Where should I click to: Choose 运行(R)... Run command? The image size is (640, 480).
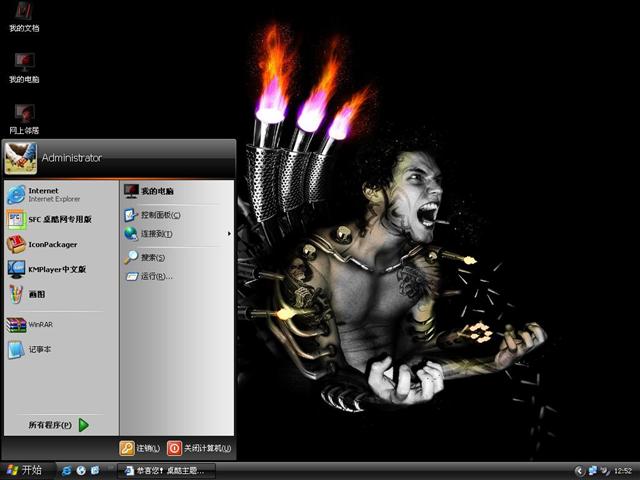[152, 276]
